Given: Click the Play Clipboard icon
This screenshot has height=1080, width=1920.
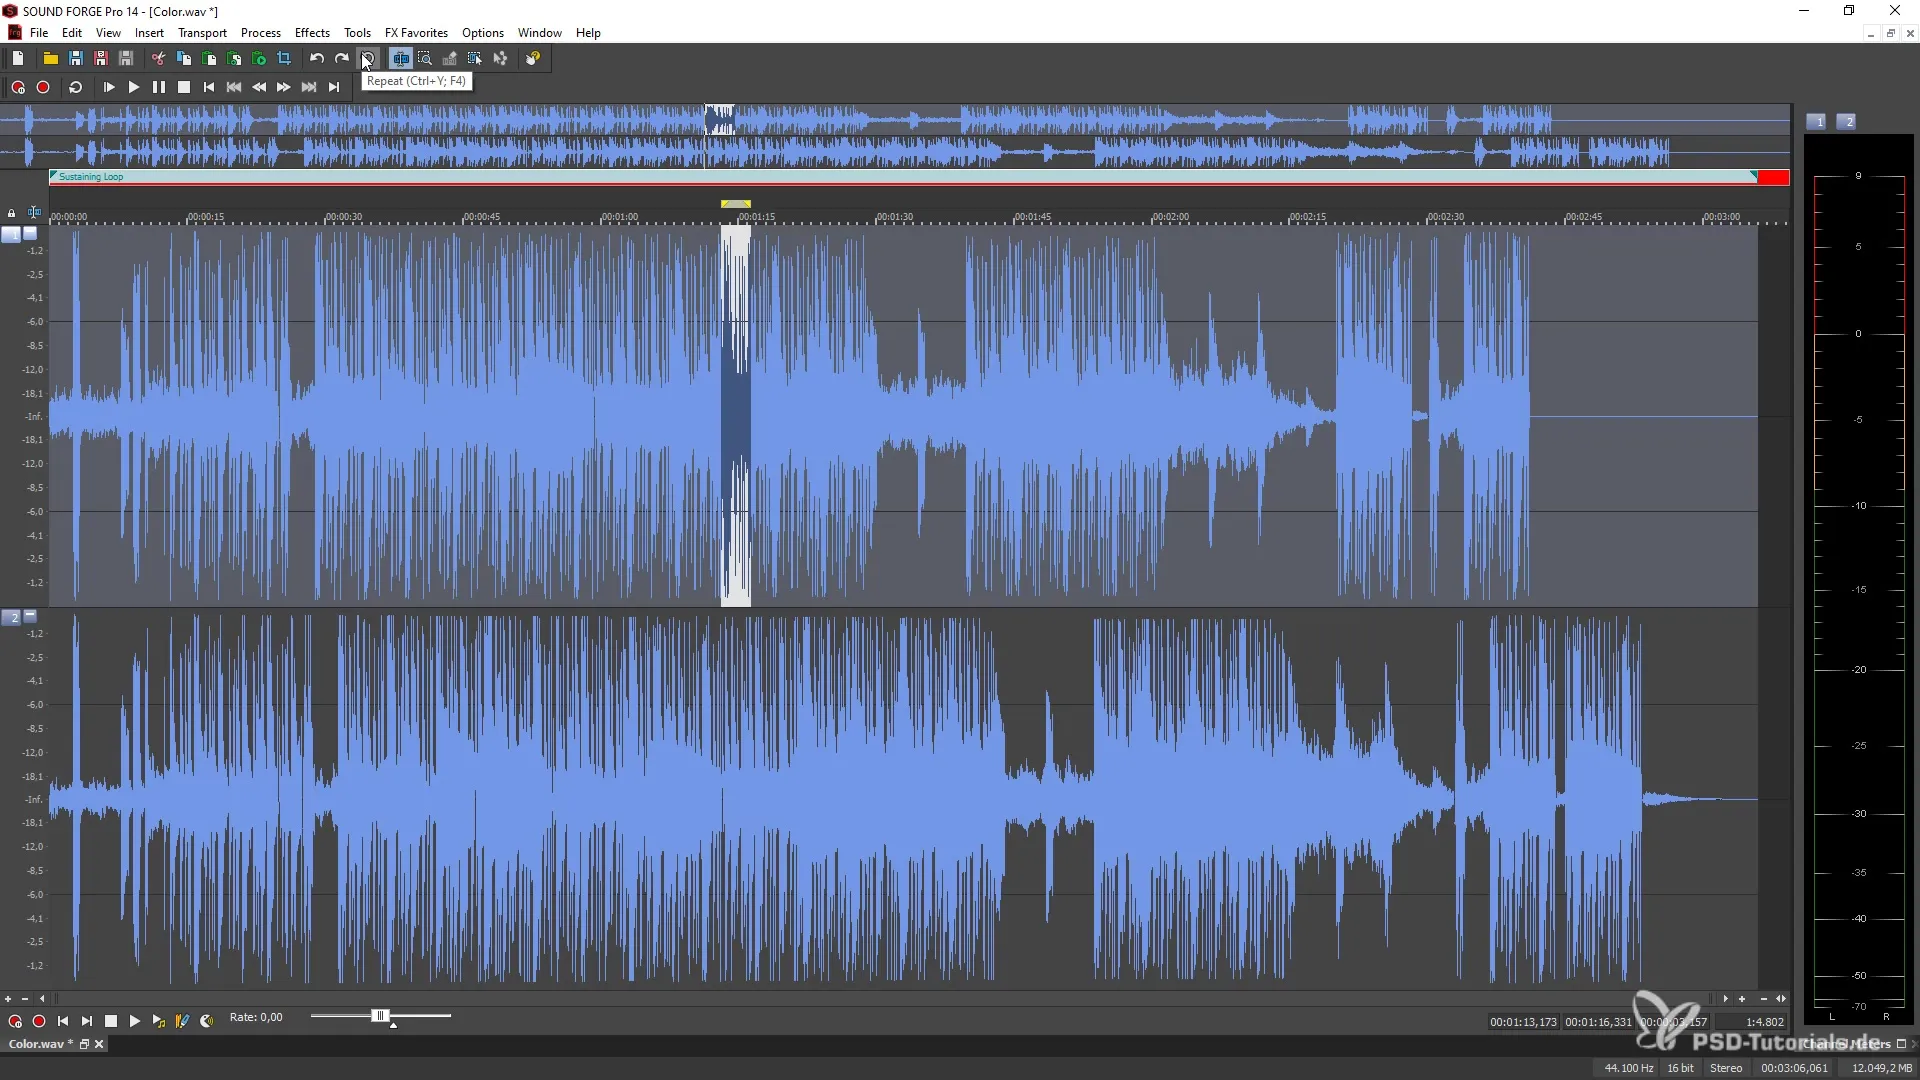Looking at the screenshot, I should point(259,58).
